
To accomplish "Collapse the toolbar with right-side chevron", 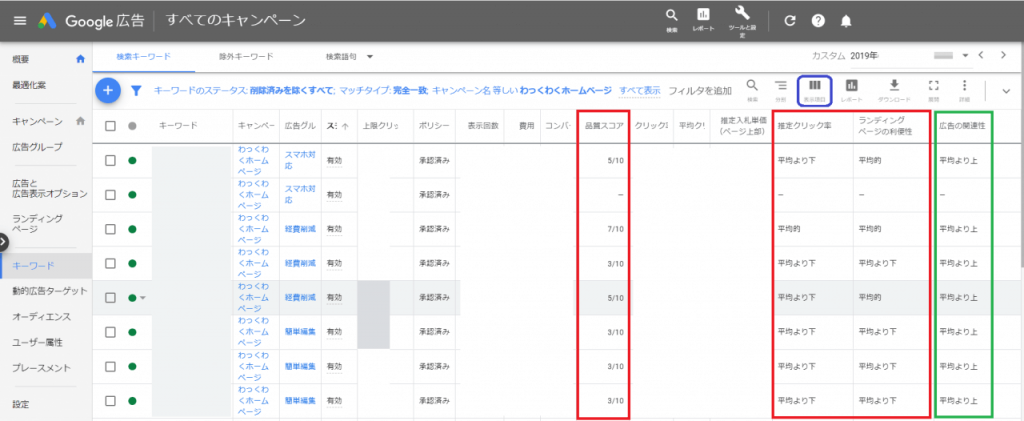I will tap(1006, 91).
